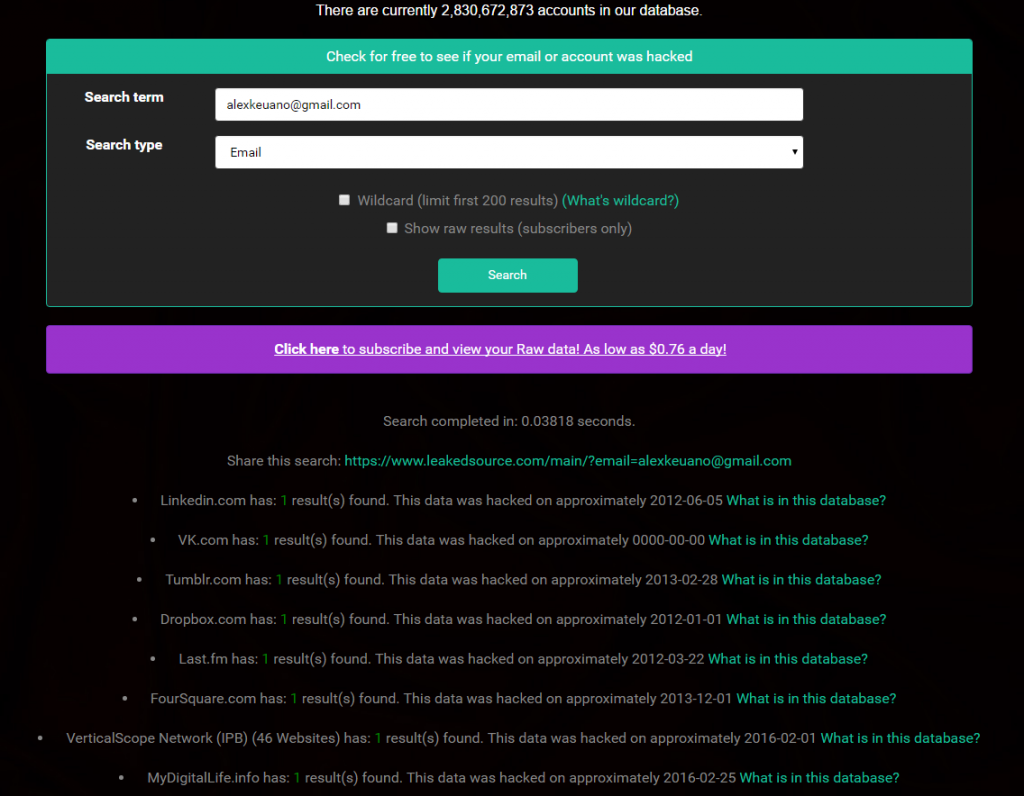
Task: Click the purple subscribe Raw data banner link
Action: [x=500, y=349]
